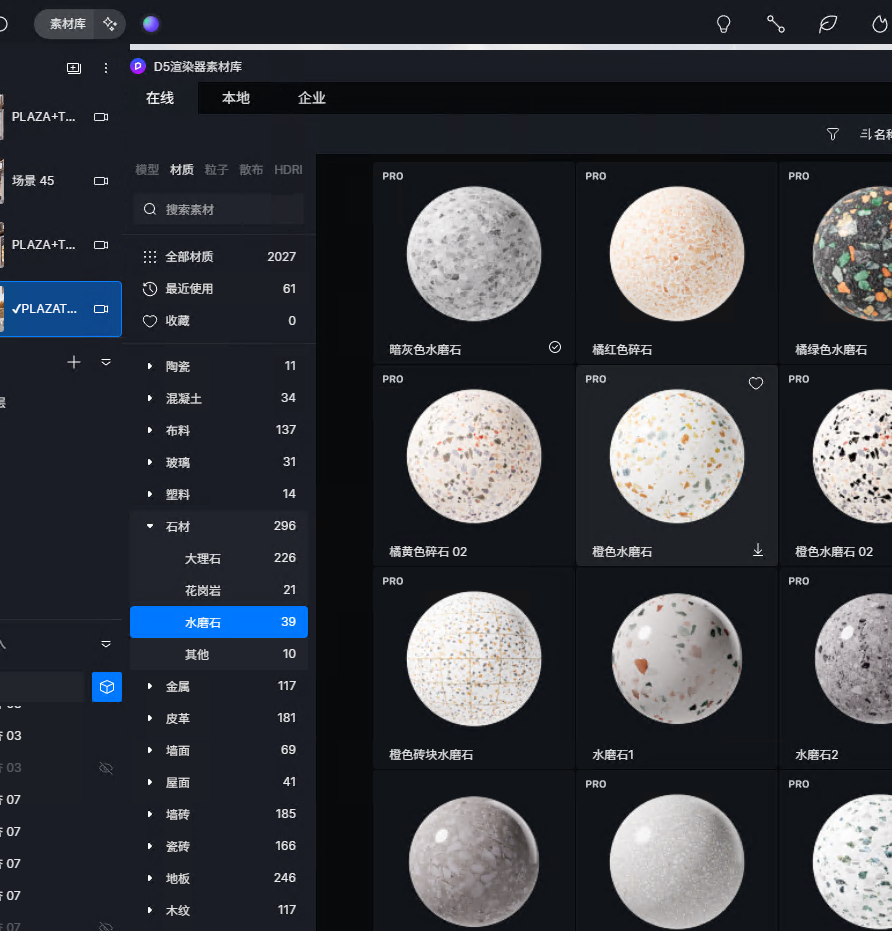Click the leaf vegetation tool icon
Screen dimensions: 892x931
(828, 24)
